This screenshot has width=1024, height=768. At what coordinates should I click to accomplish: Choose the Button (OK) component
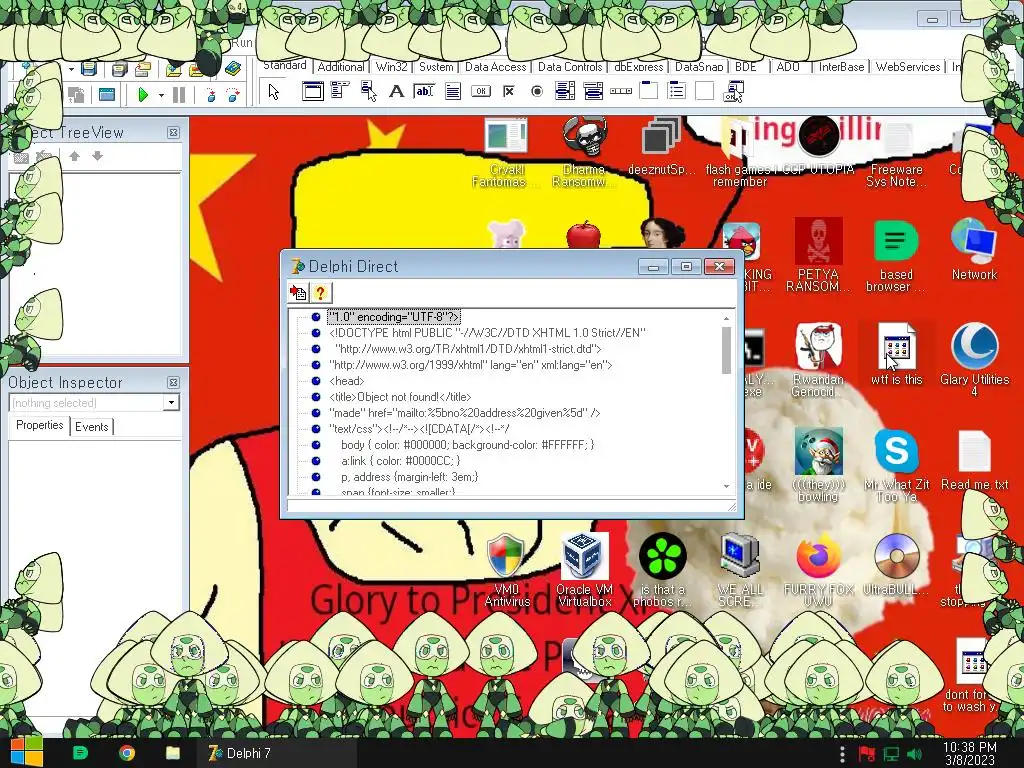pyautogui.click(x=481, y=91)
